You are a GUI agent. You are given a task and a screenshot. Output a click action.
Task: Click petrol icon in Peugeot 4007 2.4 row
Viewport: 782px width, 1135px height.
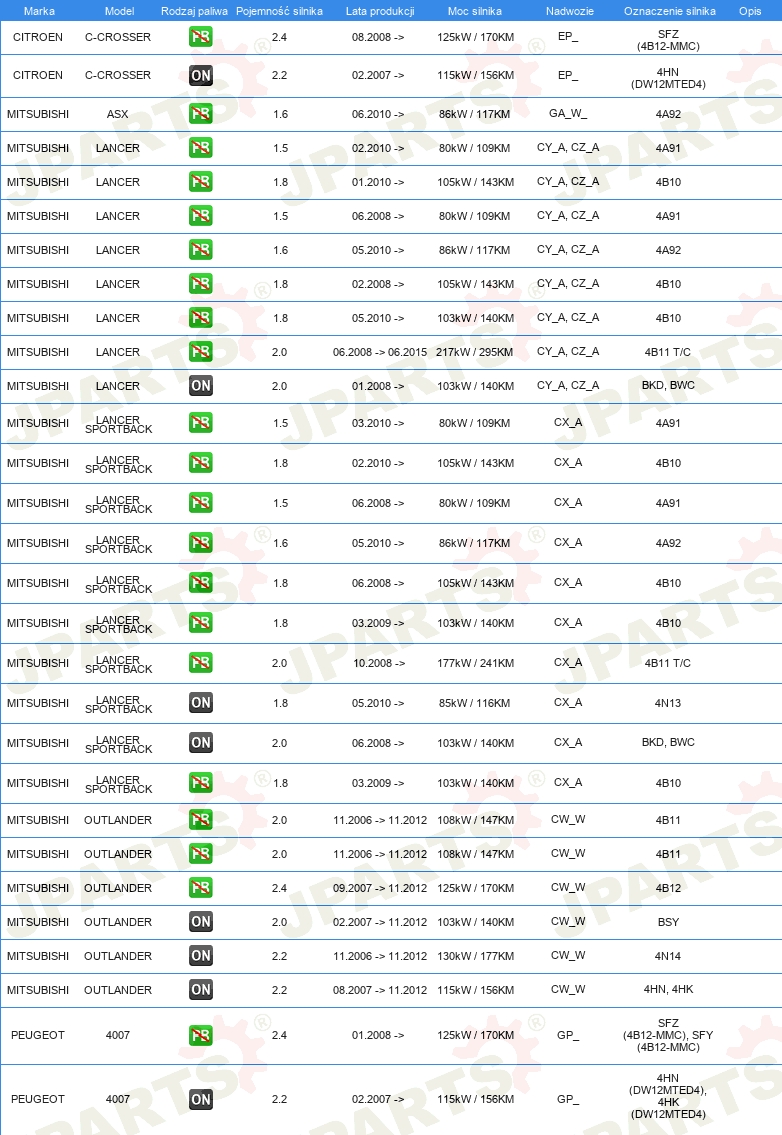(201, 1035)
